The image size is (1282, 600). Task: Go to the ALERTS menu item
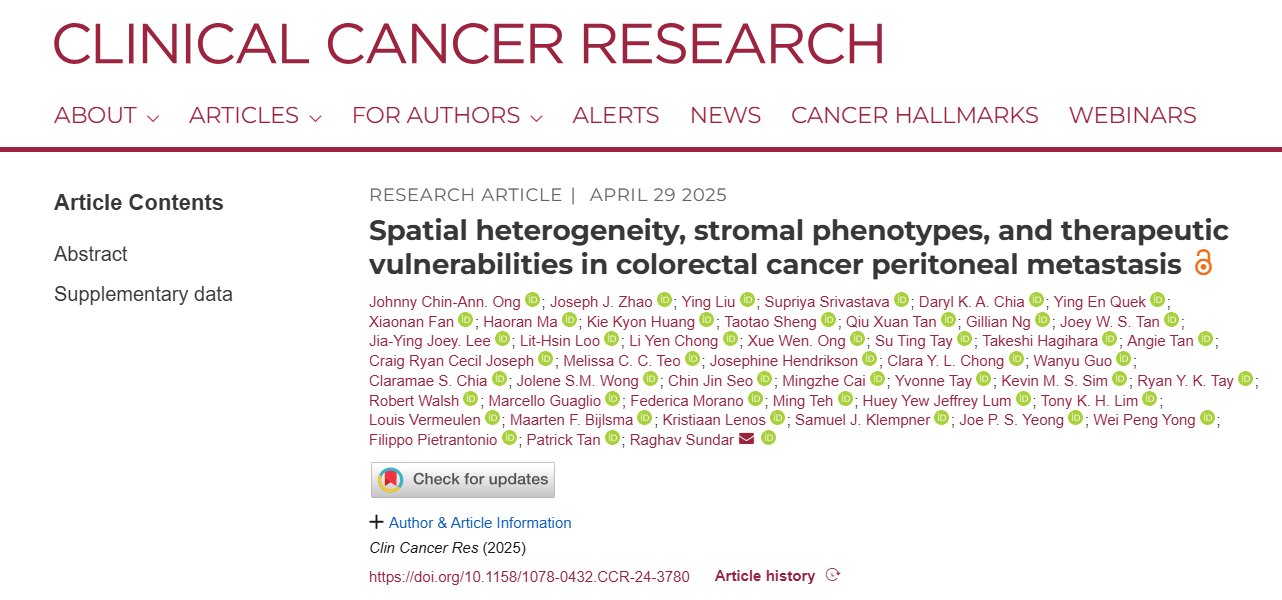coord(616,116)
